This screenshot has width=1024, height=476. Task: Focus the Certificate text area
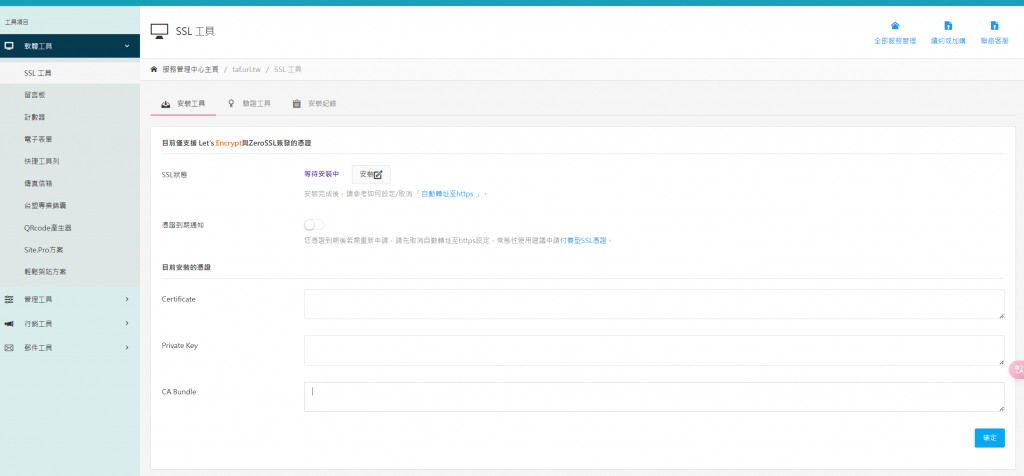tap(654, 304)
